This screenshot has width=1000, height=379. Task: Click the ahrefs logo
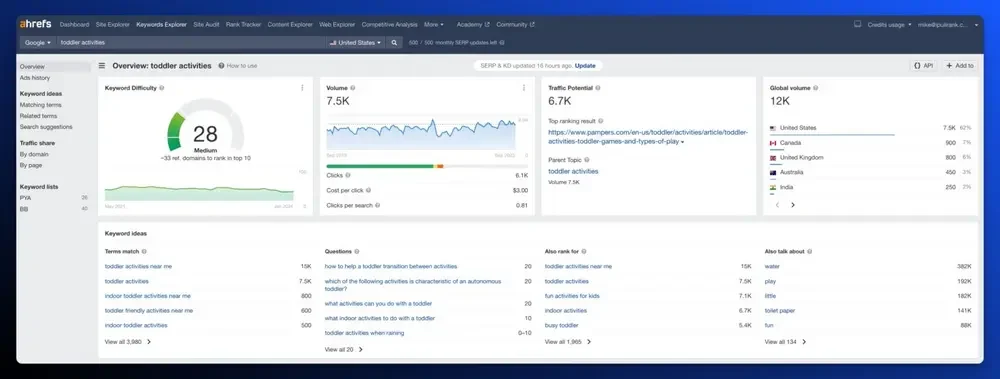(35, 24)
